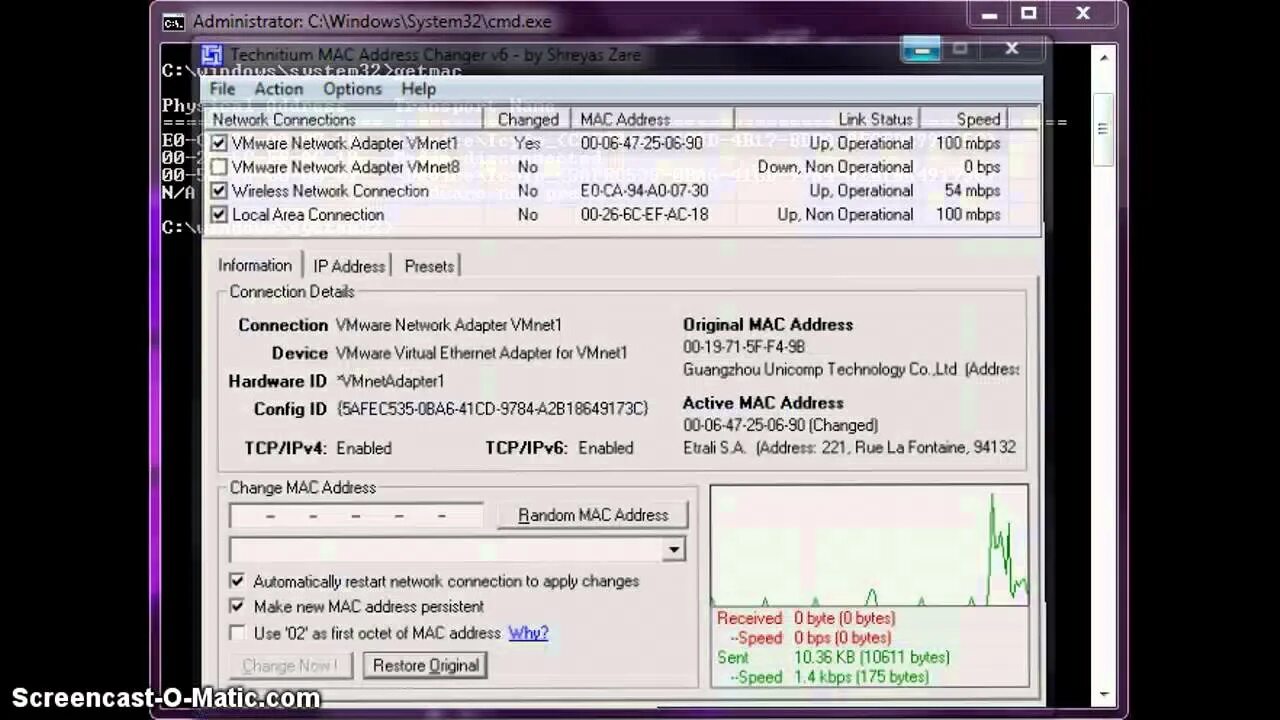
Task: Click the MAC address octet input field
Action: pos(356,516)
